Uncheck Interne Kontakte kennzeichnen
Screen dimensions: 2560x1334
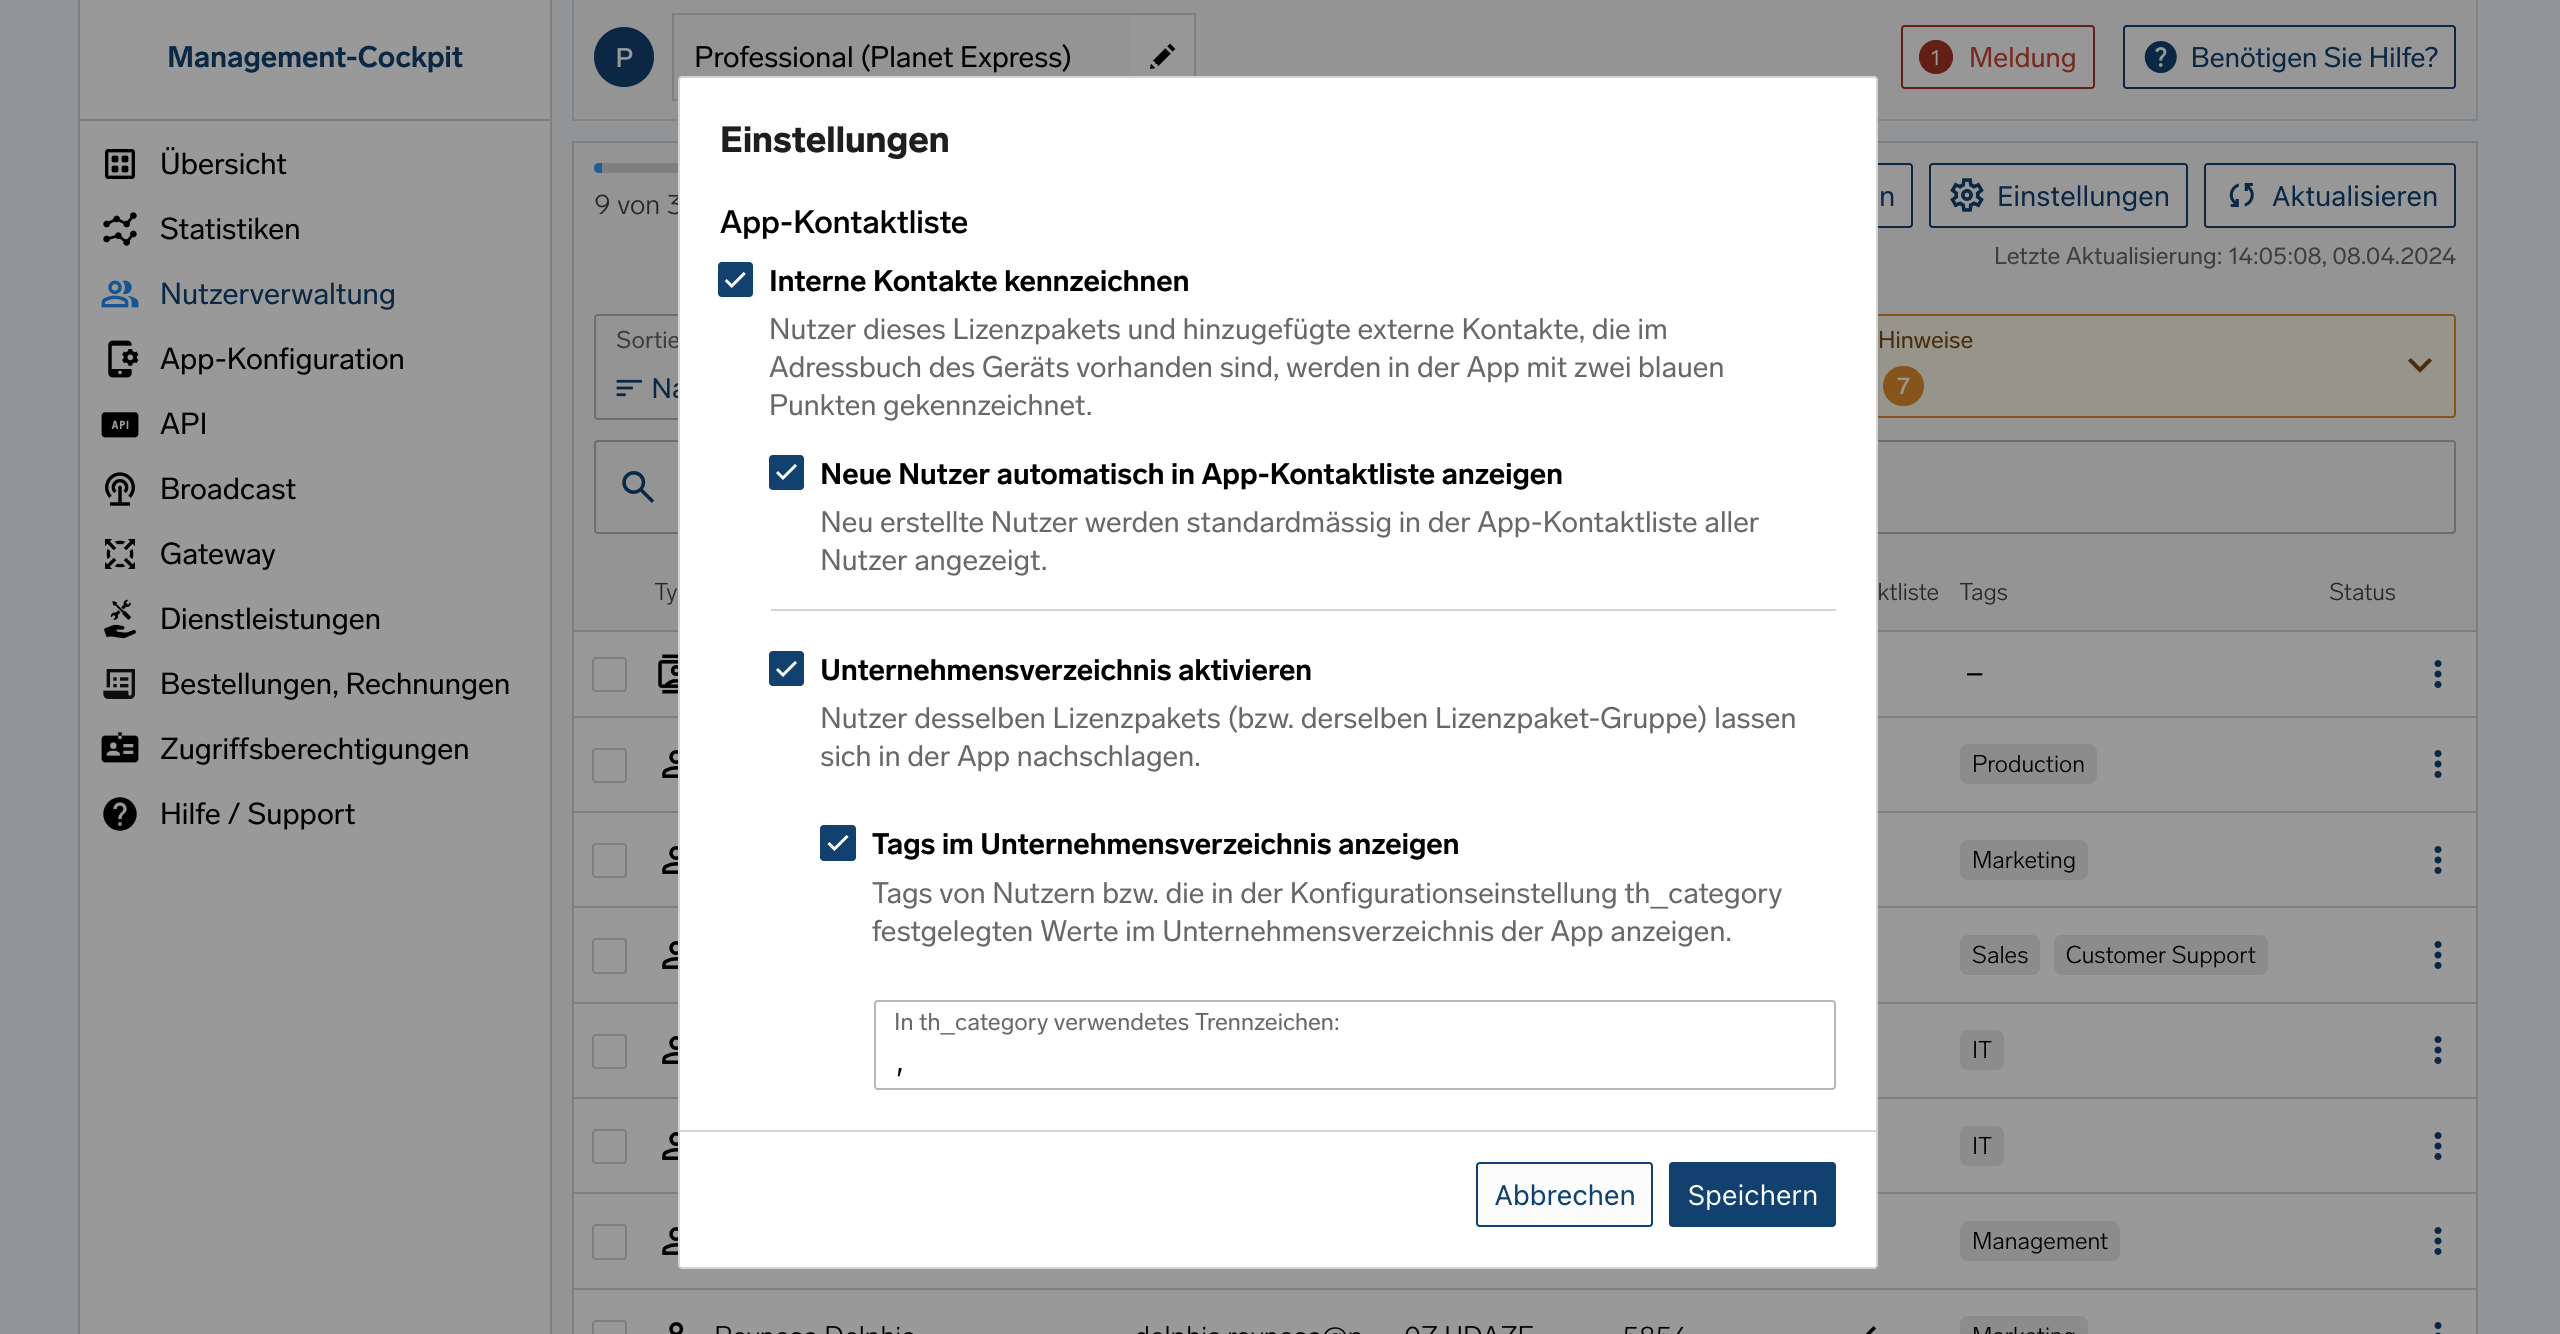(735, 280)
